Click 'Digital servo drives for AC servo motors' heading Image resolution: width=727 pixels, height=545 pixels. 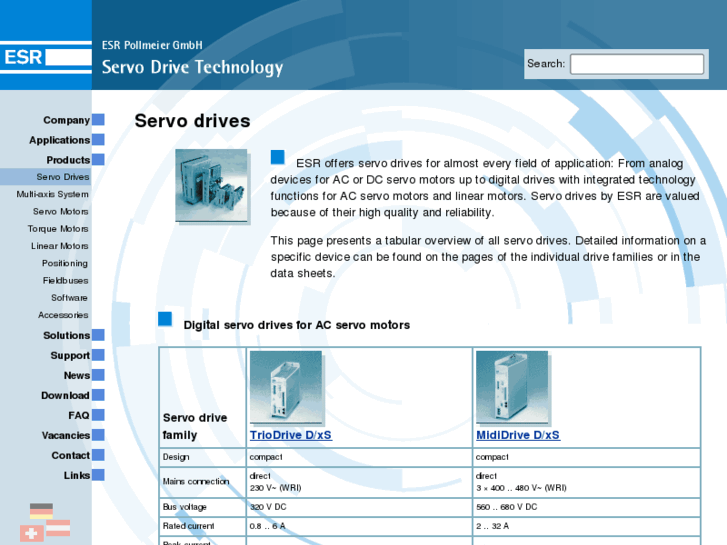tap(297, 325)
